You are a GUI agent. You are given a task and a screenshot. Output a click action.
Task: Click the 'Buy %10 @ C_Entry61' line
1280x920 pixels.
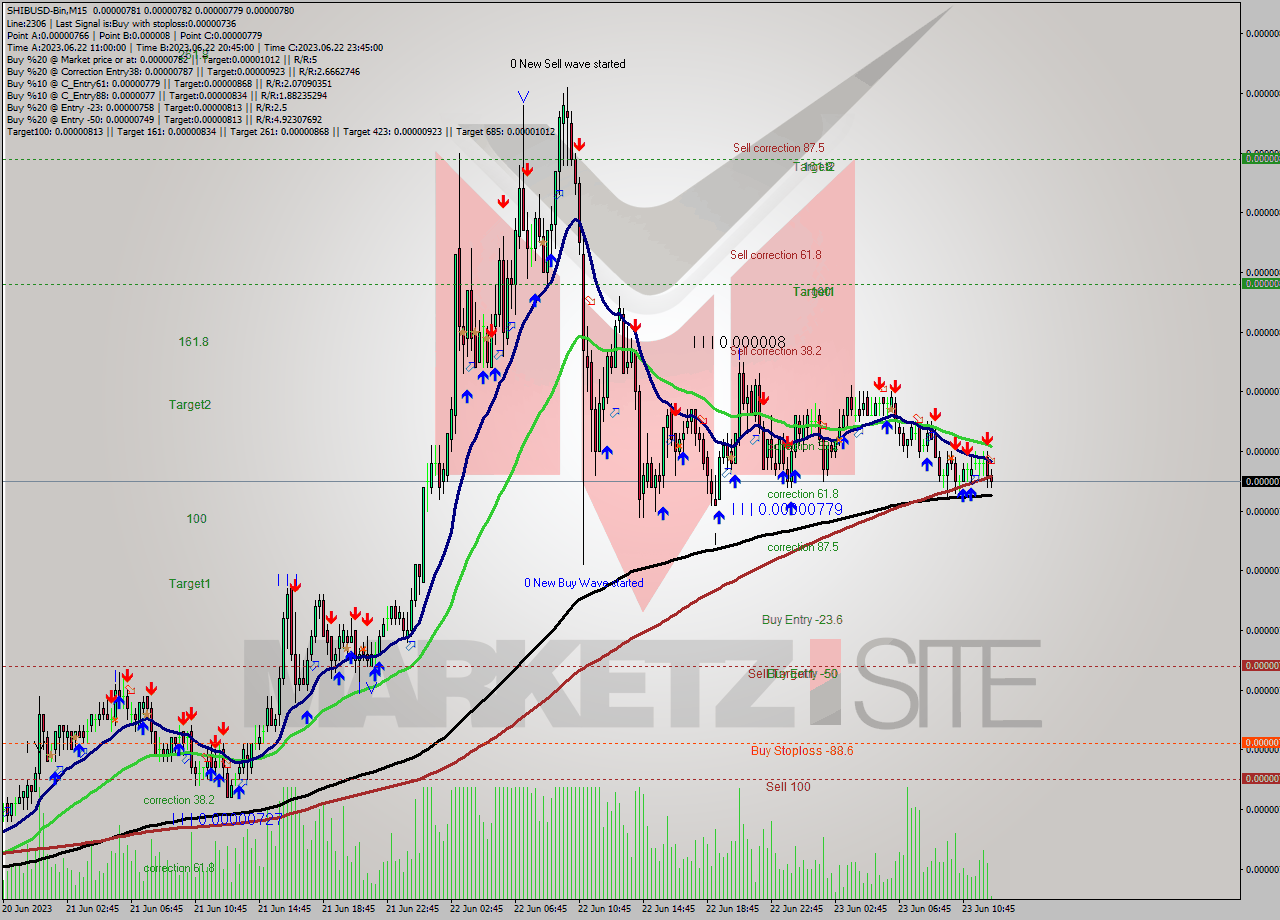coord(169,83)
